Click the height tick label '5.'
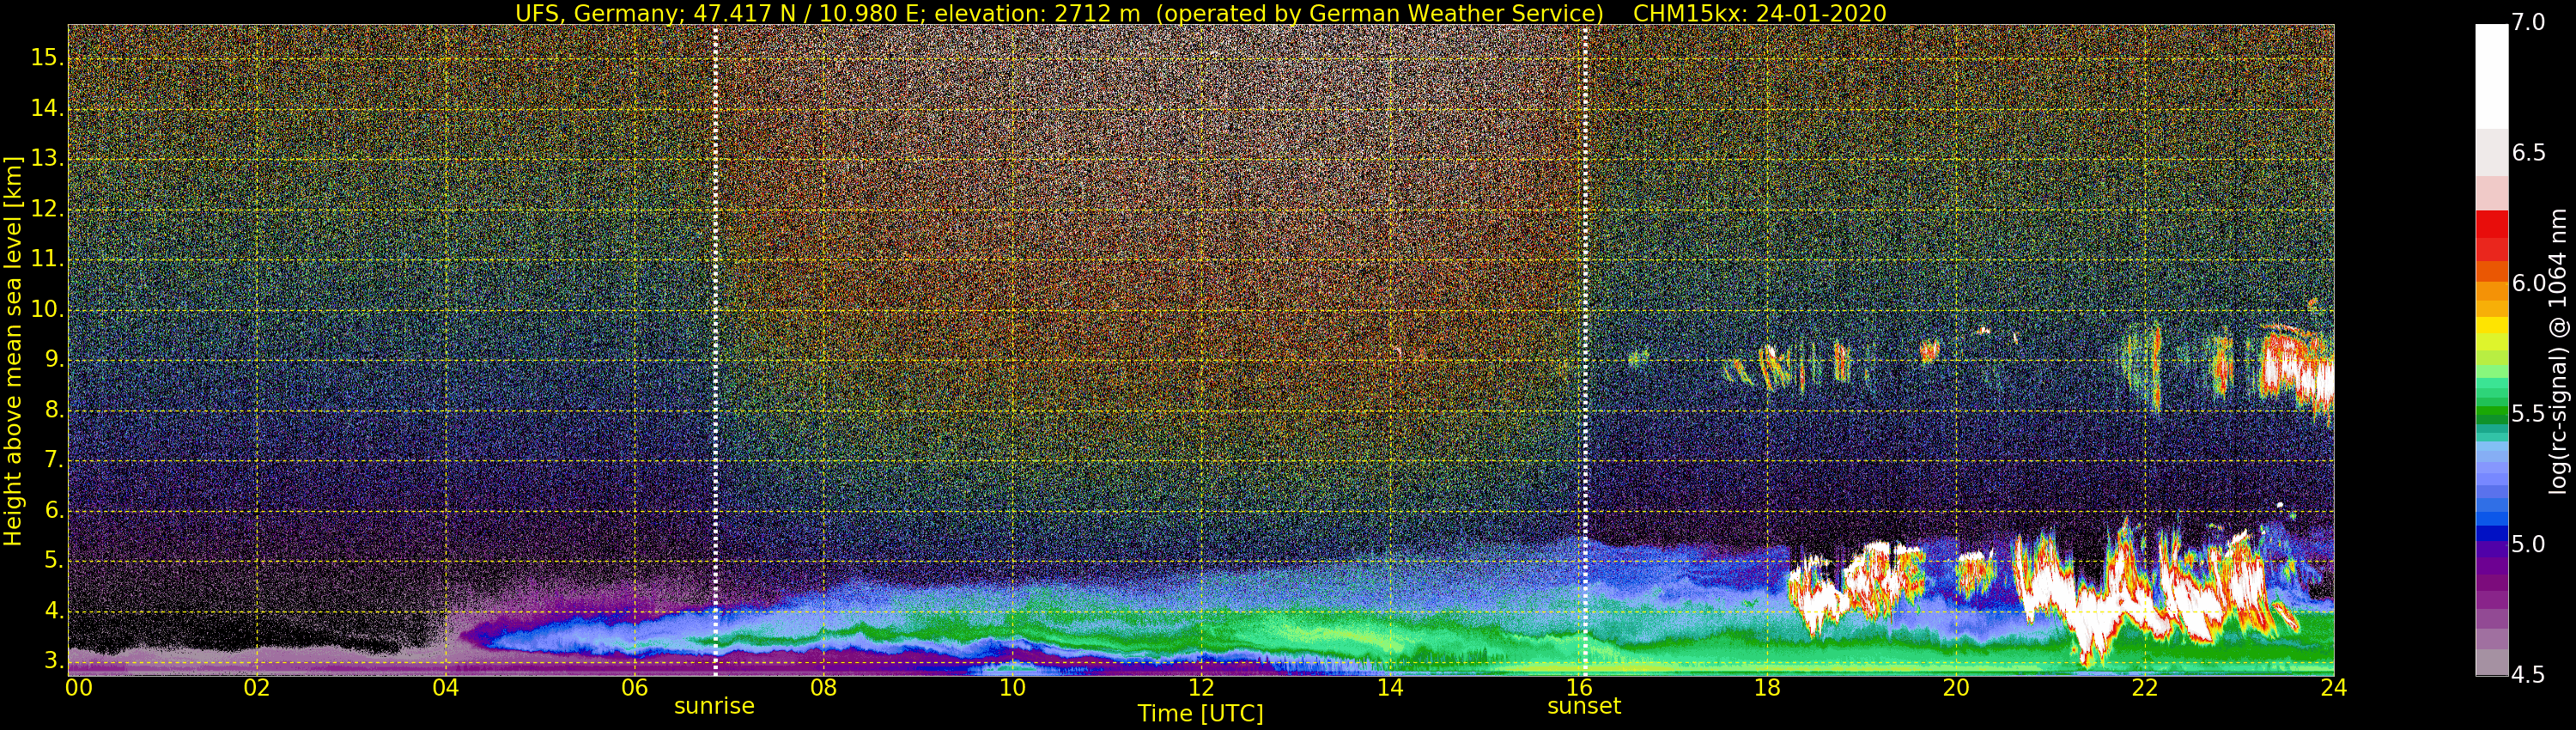This screenshot has height=730, width=2576. (x=54, y=561)
